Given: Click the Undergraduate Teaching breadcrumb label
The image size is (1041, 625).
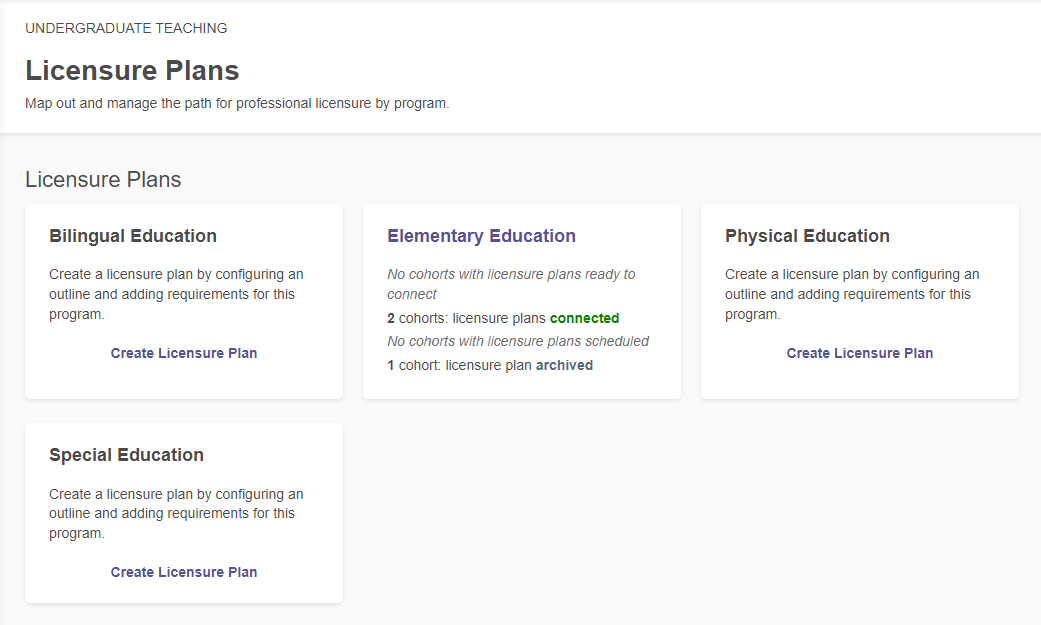Looking at the screenshot, I should pos(126,28).
